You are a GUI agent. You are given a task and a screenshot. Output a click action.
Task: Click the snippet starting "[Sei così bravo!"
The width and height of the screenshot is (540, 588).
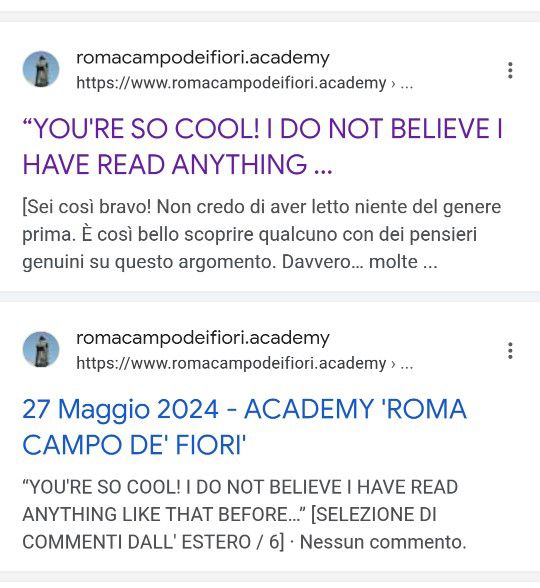(x=262, y=234)
